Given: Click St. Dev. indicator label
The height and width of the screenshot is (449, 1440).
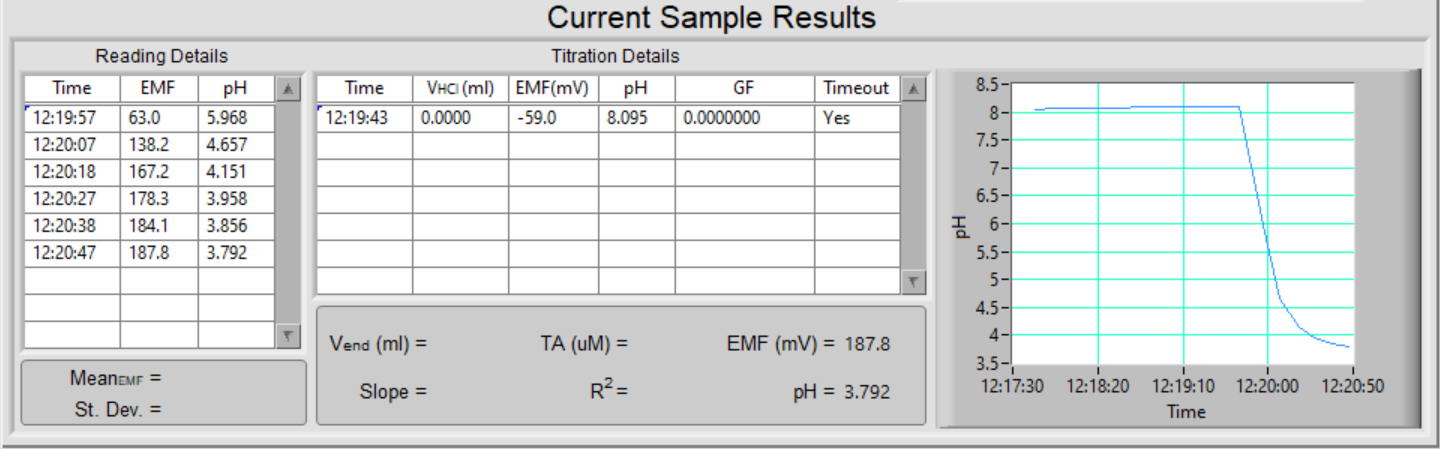Looking at the screenshot, I should 117,408.
